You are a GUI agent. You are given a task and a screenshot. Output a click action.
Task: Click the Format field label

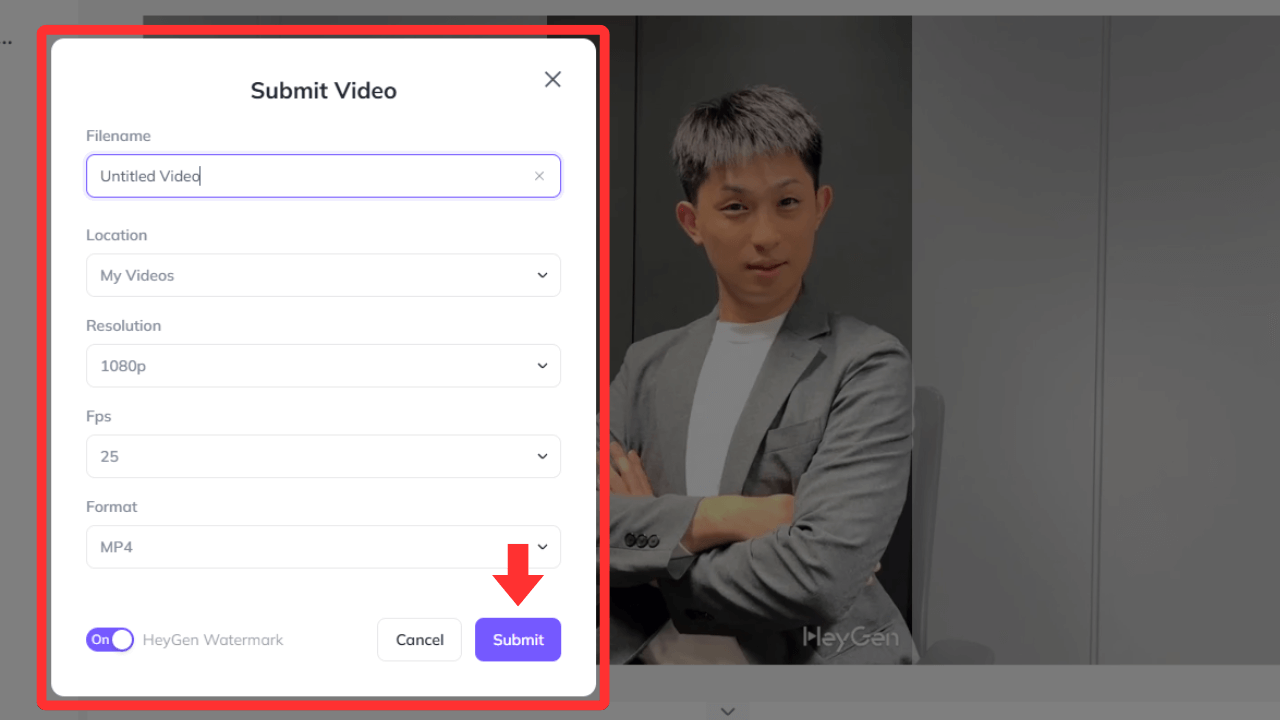pyautogui.click(x=111, y=507)
